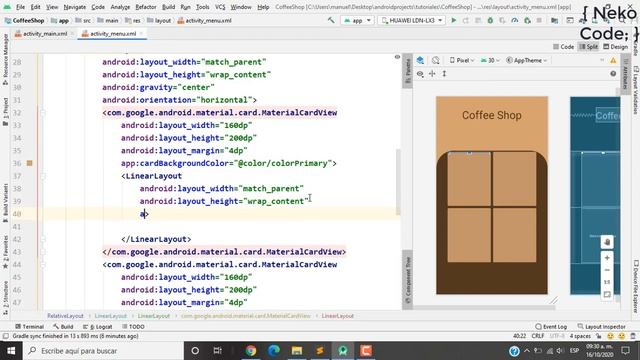Open the TODO tool window

(133, 327)
